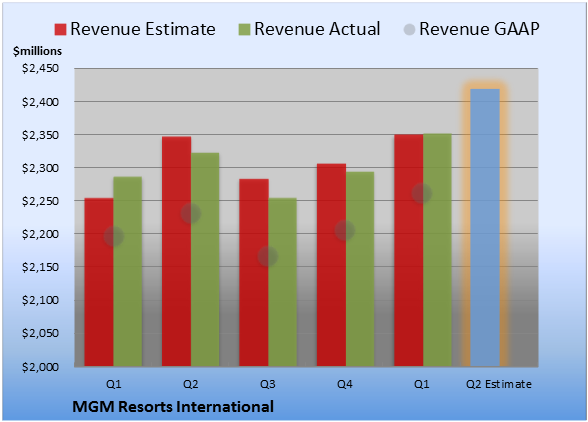588x422 pixels.
Task: Click the Q3 Revenue GAAP dot marker
Action: point(268,257)
